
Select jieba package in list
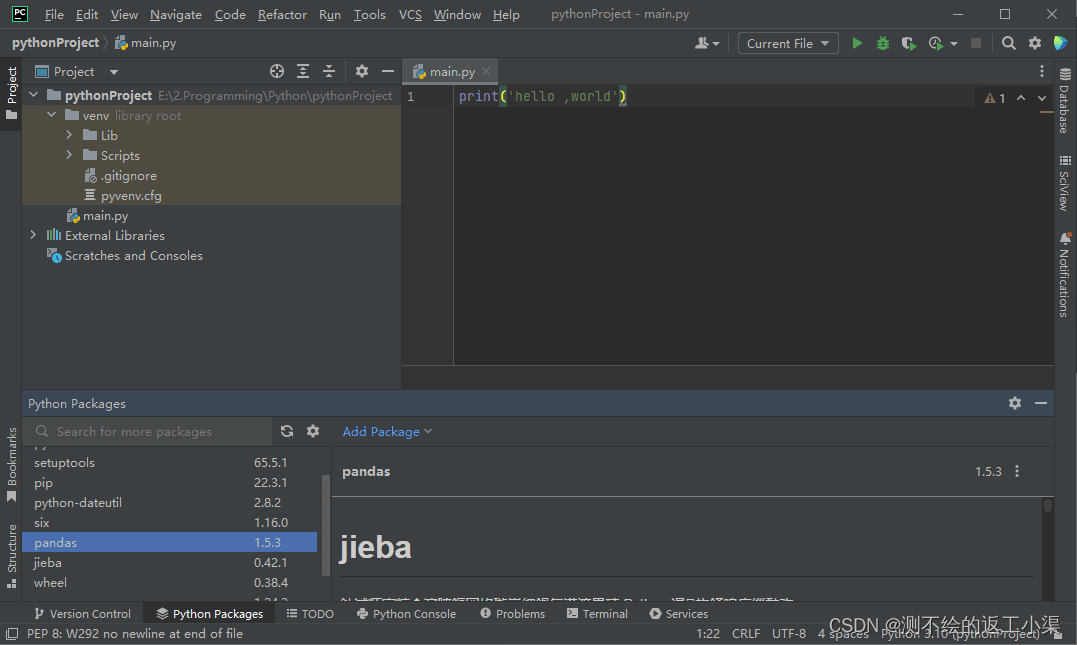[170, 563]
